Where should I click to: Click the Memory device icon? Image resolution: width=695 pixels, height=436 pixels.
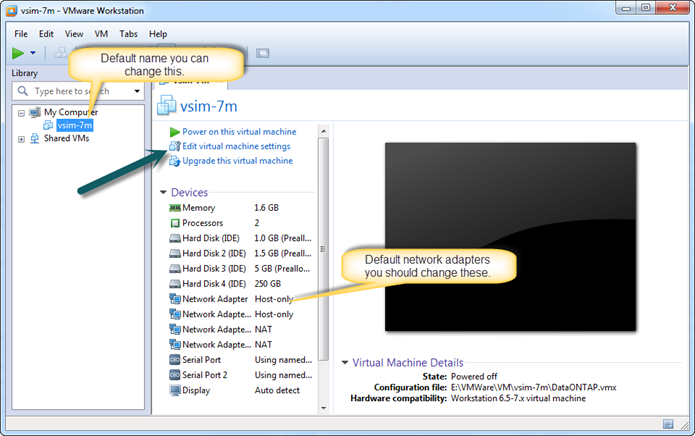point(175,208)
